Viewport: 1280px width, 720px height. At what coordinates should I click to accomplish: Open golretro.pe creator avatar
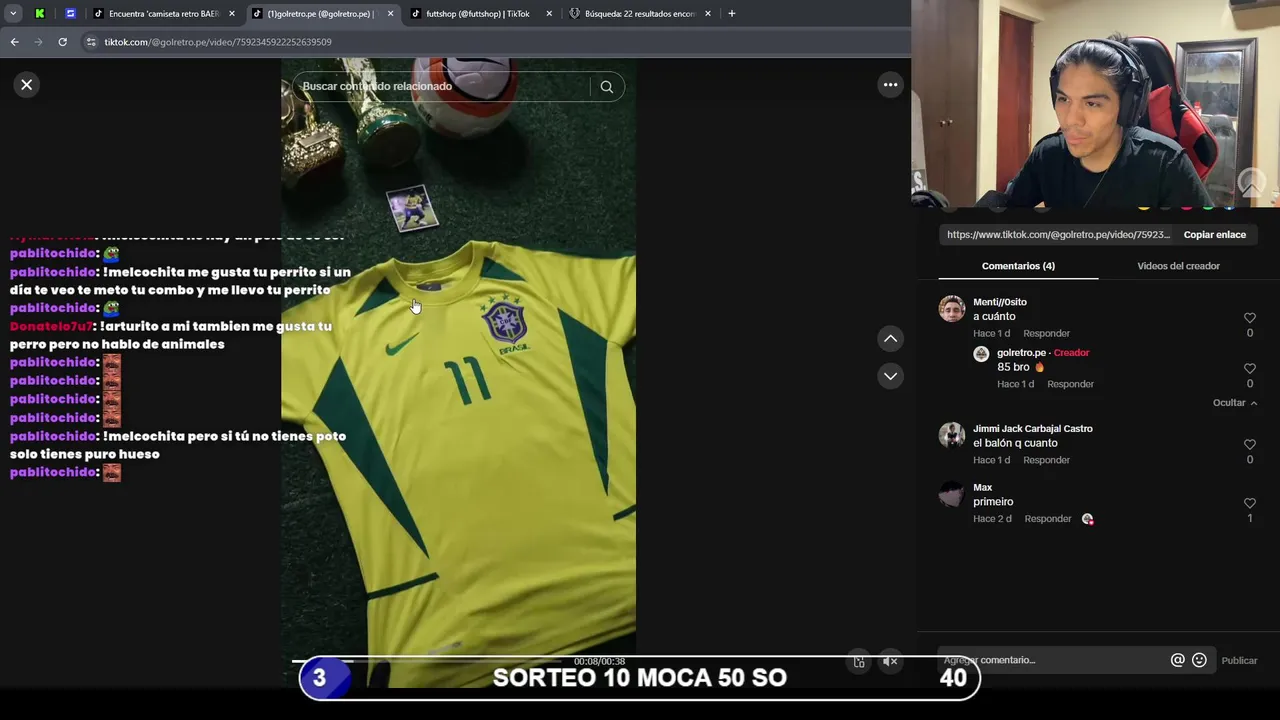point(981,354)
